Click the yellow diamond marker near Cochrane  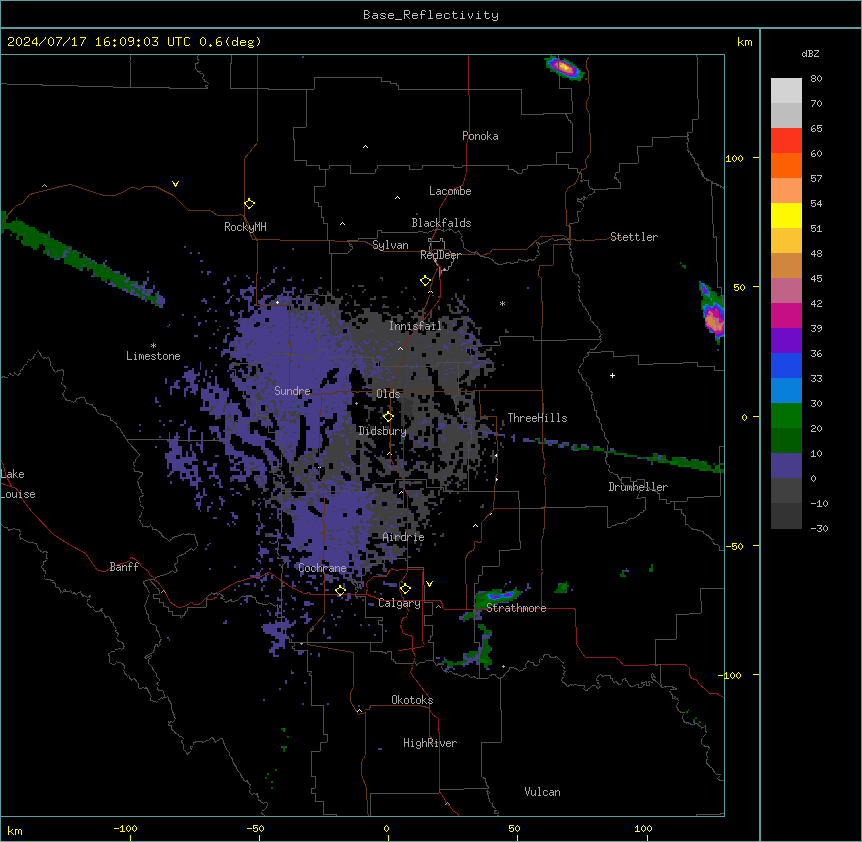point(340,591)
